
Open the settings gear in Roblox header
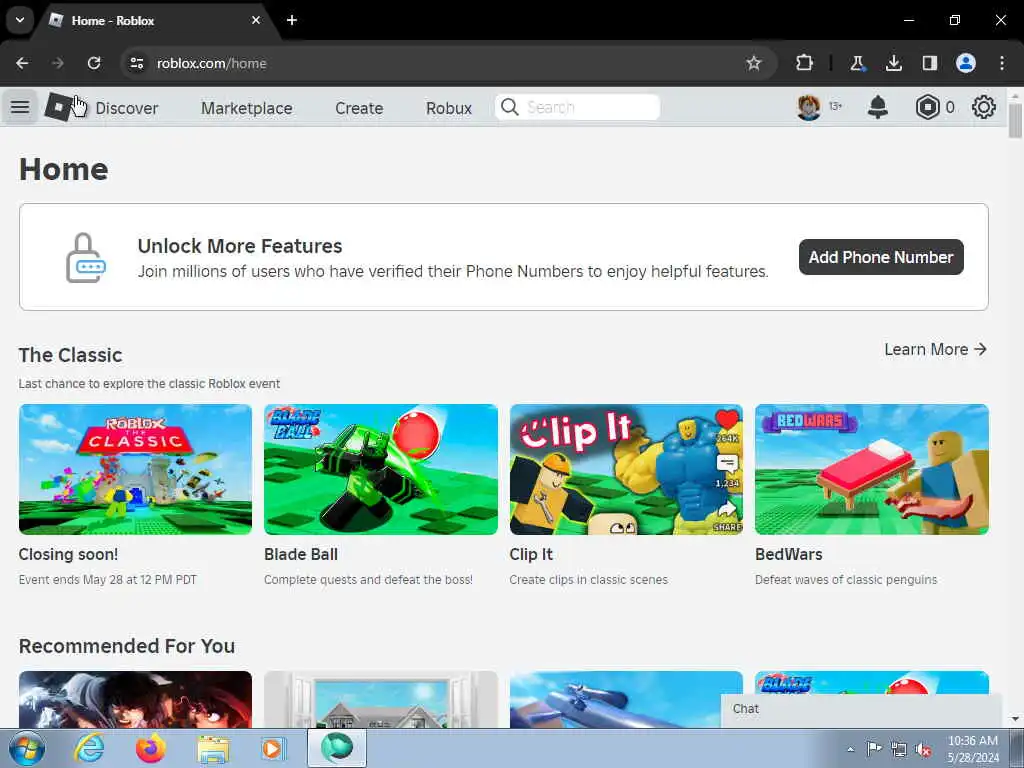point(984,107)
